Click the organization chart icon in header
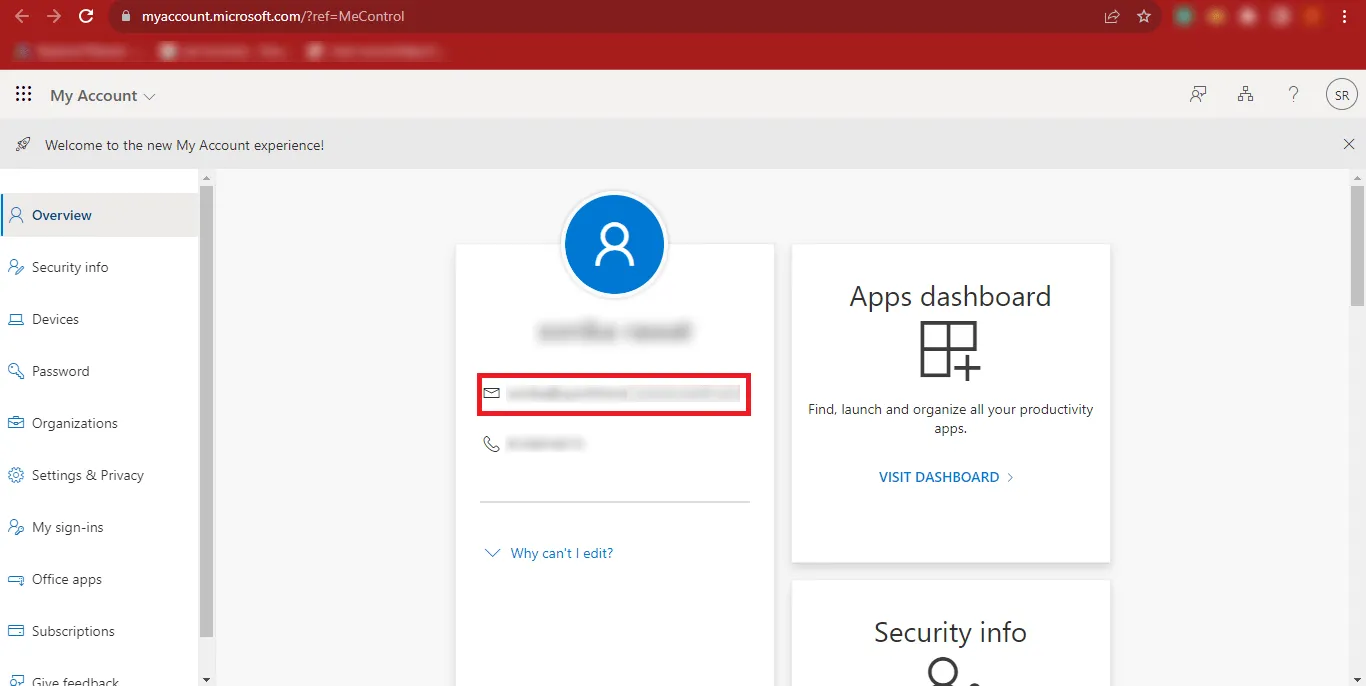 pos(1245,95)
